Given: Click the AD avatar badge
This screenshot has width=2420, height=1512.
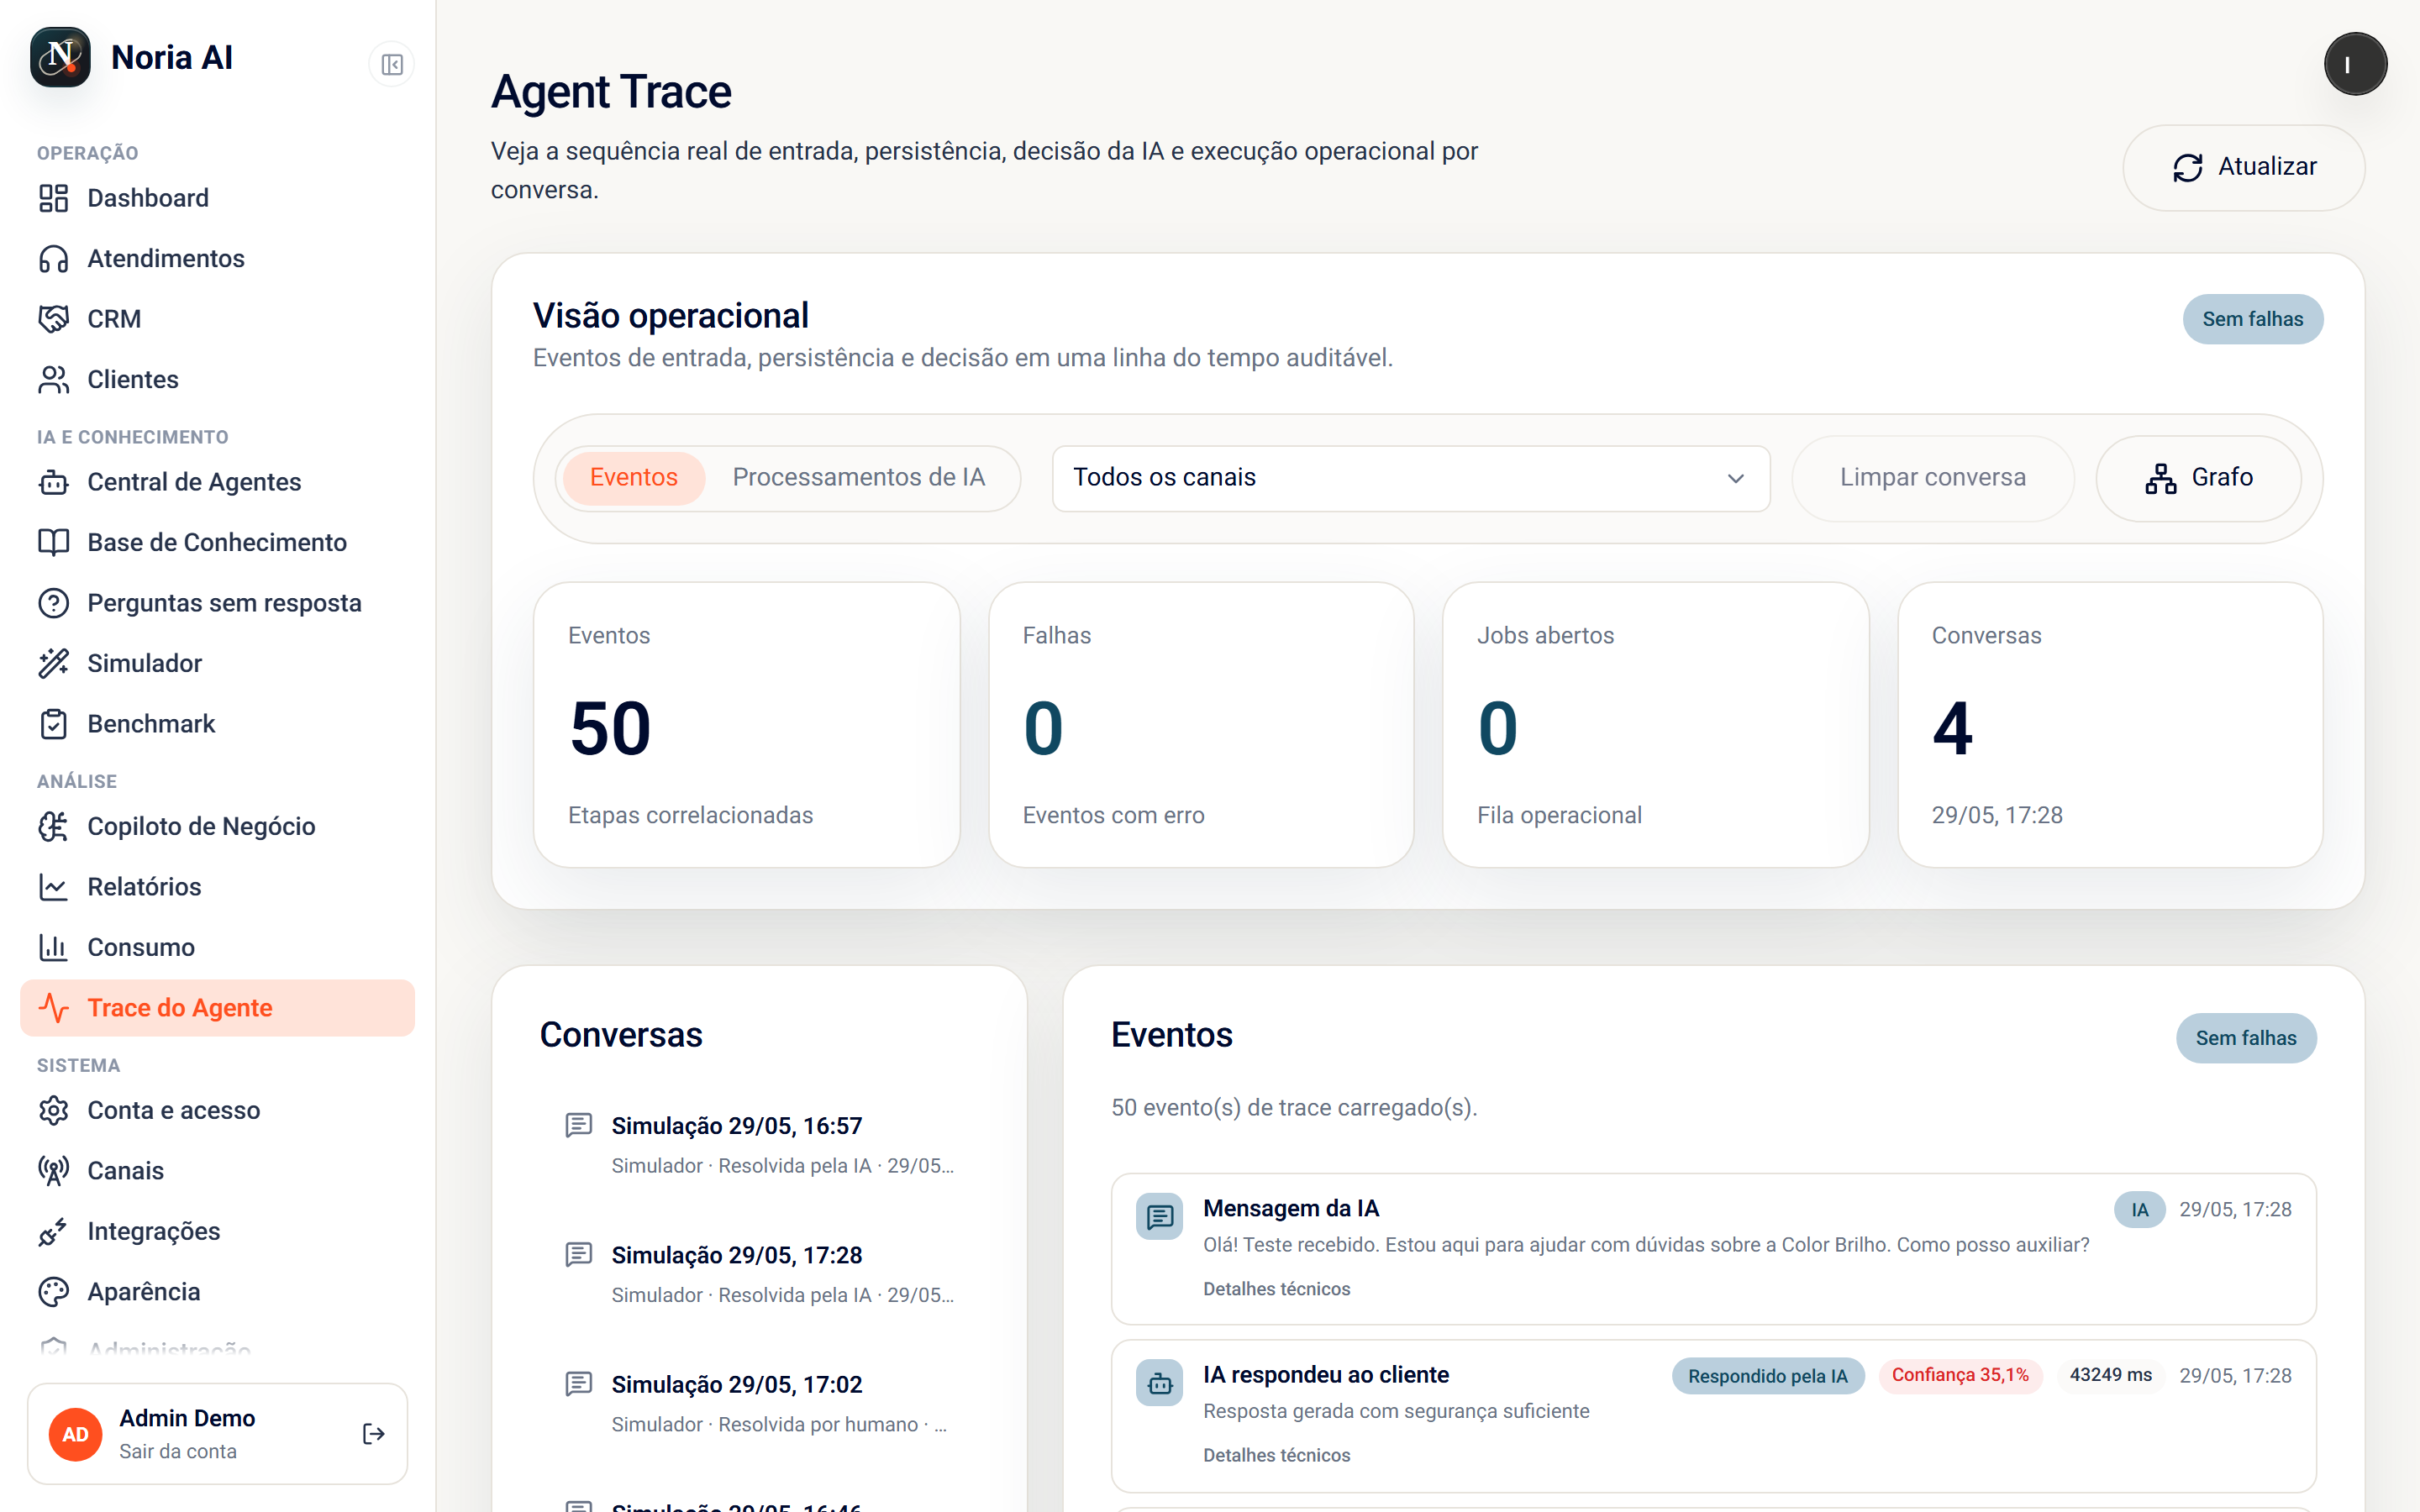Looking at the screenshot, I should [75, 1434].
